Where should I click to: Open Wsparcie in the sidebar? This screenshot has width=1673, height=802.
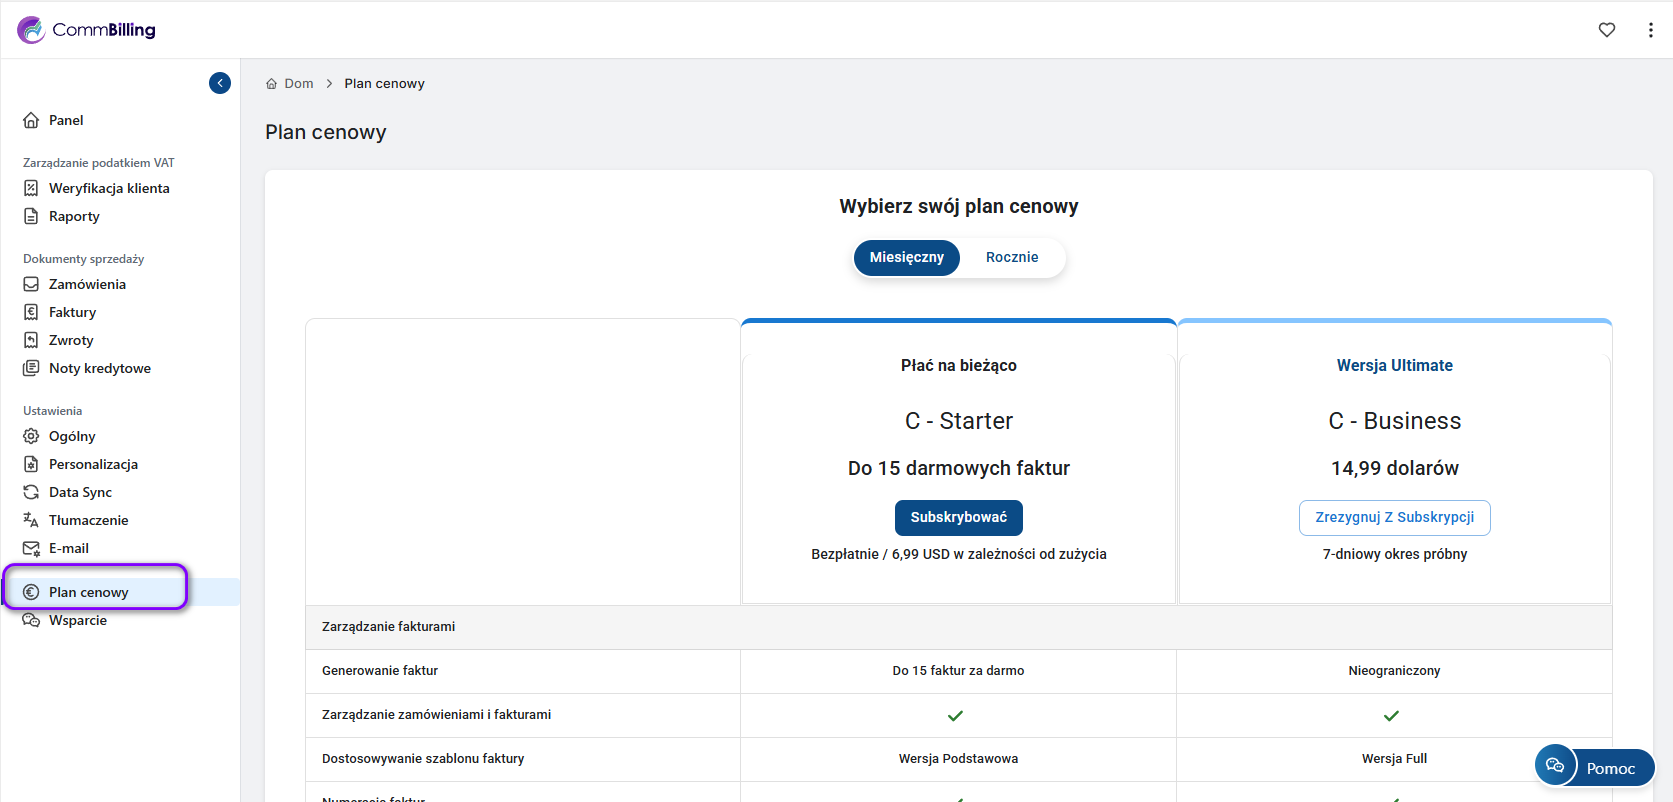click(77, 620)
